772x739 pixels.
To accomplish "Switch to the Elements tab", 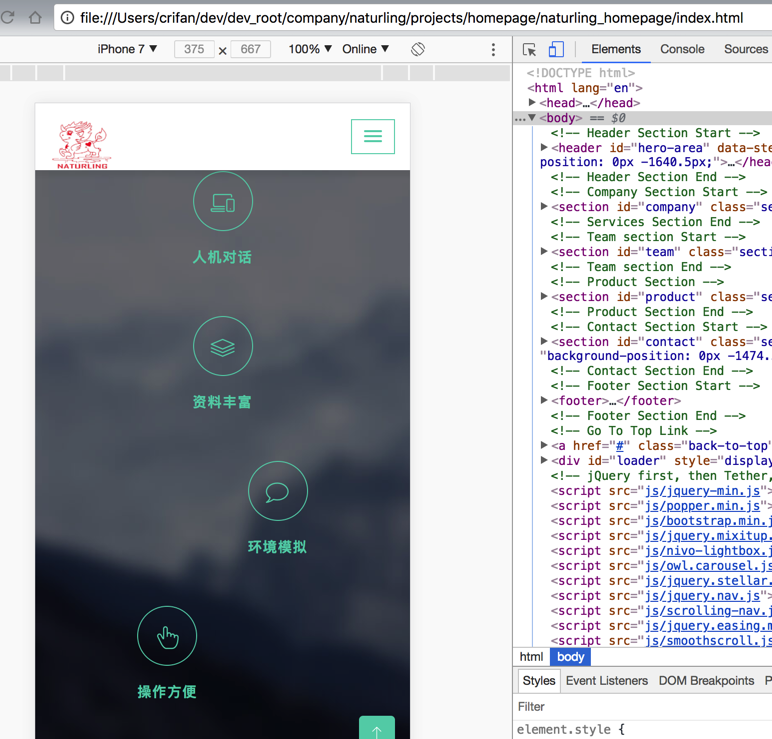I will (616, 49).
